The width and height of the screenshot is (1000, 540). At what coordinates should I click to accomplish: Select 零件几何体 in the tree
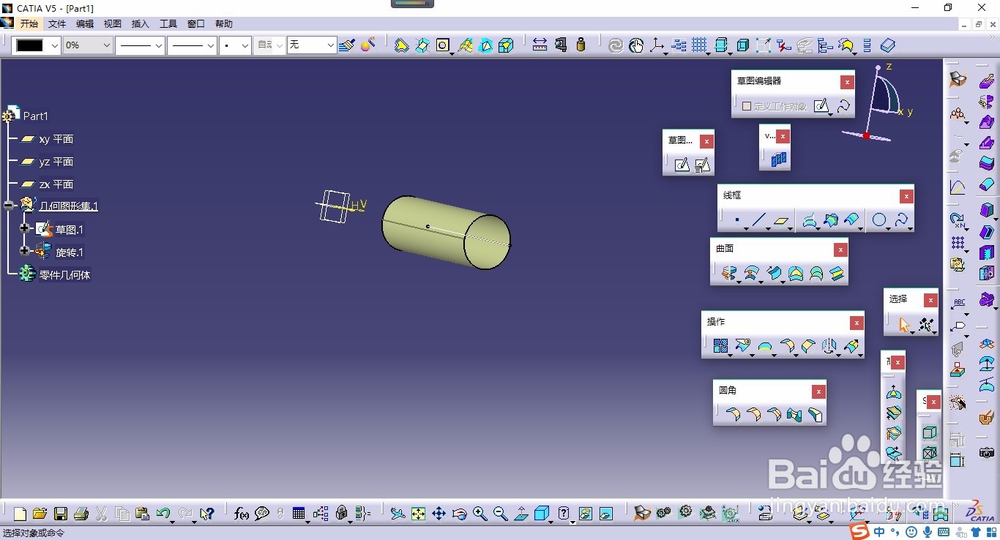64,275
